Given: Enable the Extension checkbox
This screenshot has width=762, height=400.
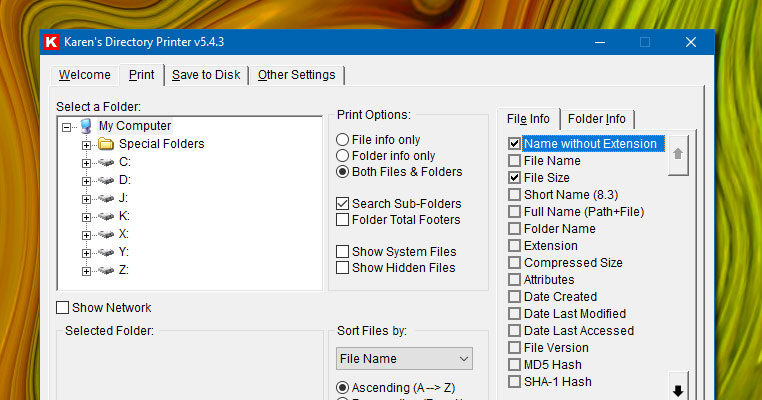Looking at the screenshot, I should click(514, 246).
